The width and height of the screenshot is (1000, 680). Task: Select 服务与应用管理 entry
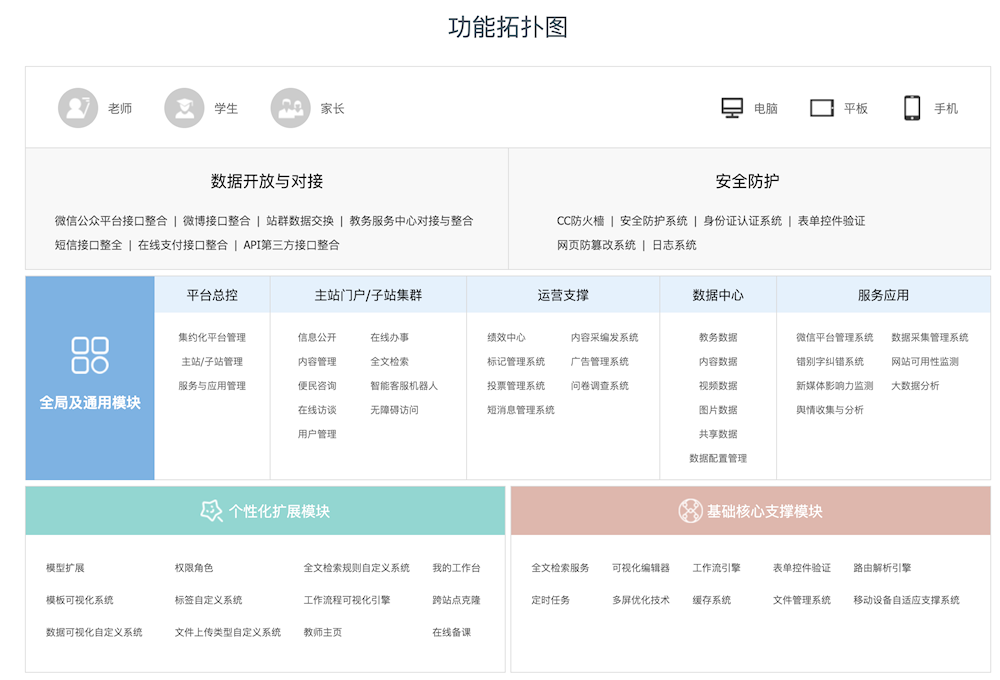coord(212,386)
